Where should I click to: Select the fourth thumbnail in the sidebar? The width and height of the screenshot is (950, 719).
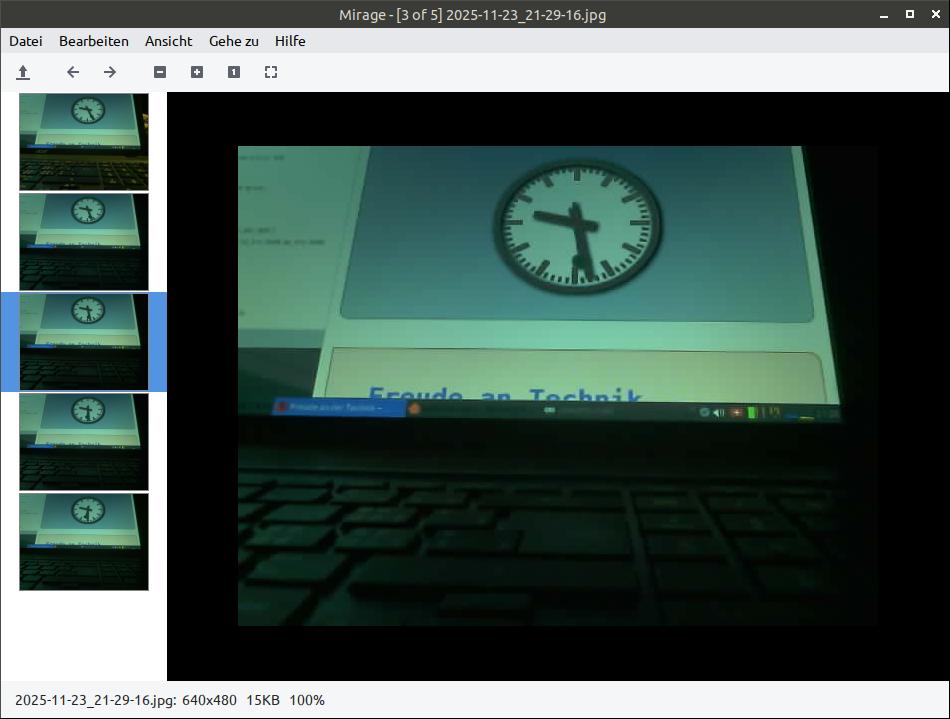84,441
